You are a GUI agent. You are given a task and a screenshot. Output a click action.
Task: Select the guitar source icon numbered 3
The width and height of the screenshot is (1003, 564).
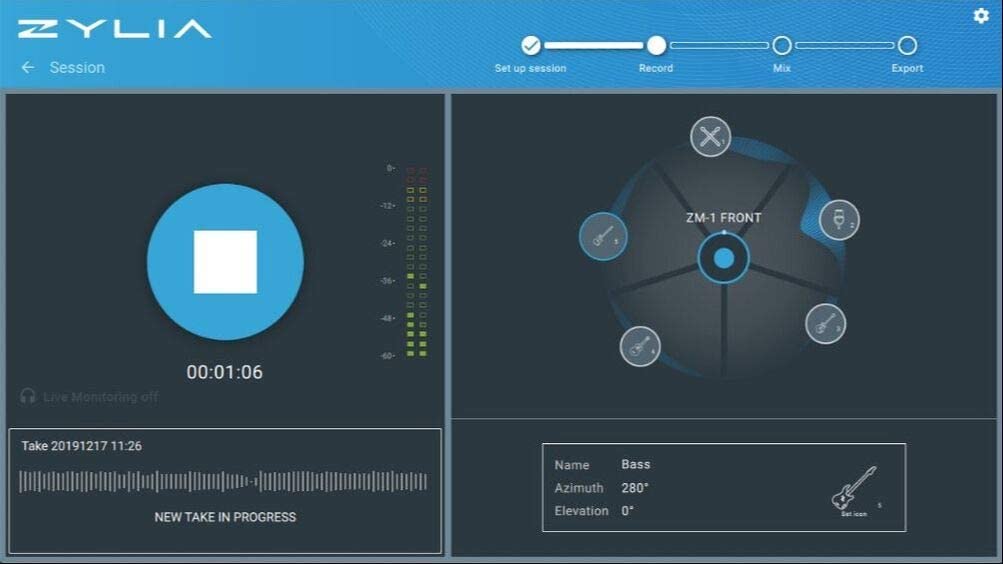[x=825, y=324]
